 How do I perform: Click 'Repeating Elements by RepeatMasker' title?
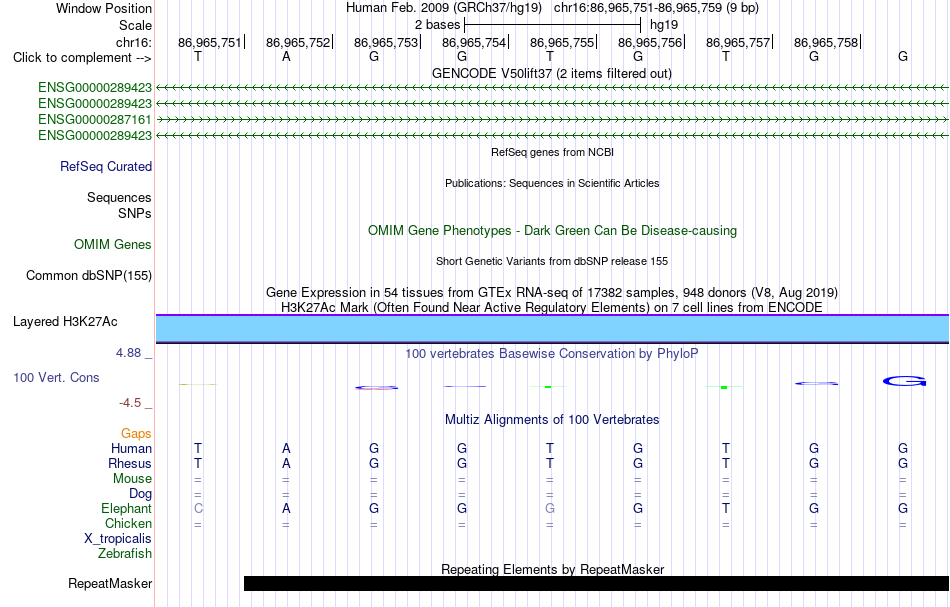(x=553, y=569)
